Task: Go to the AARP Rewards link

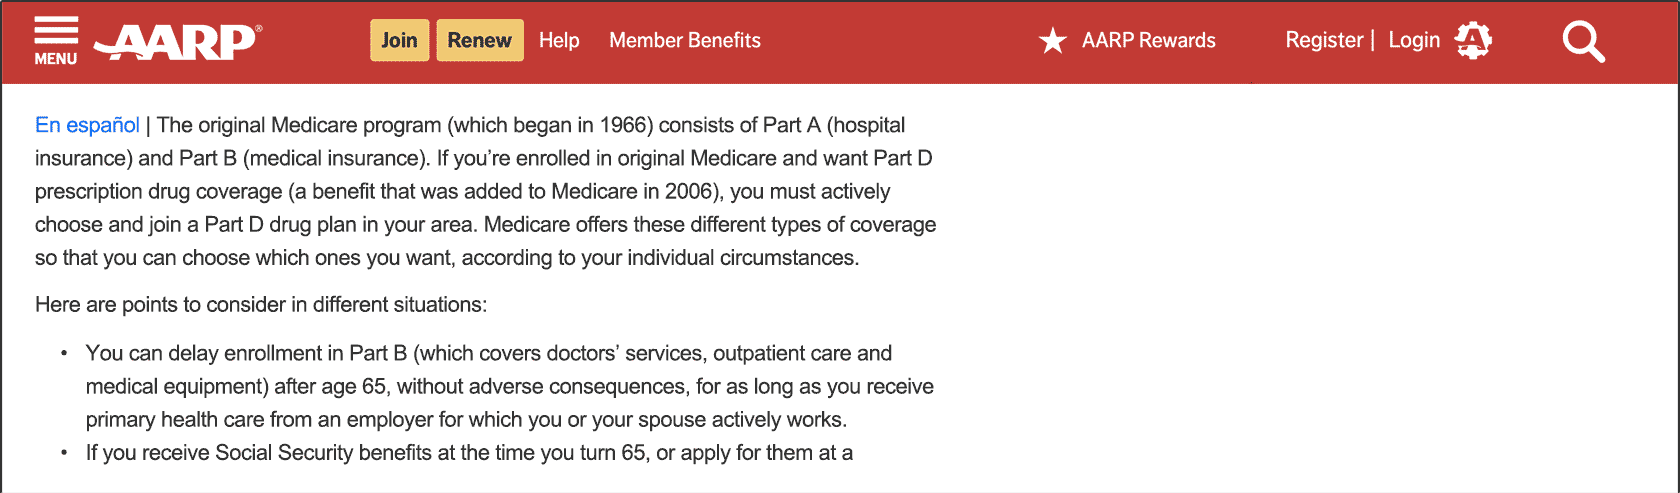Action: tap(1149, 40)
